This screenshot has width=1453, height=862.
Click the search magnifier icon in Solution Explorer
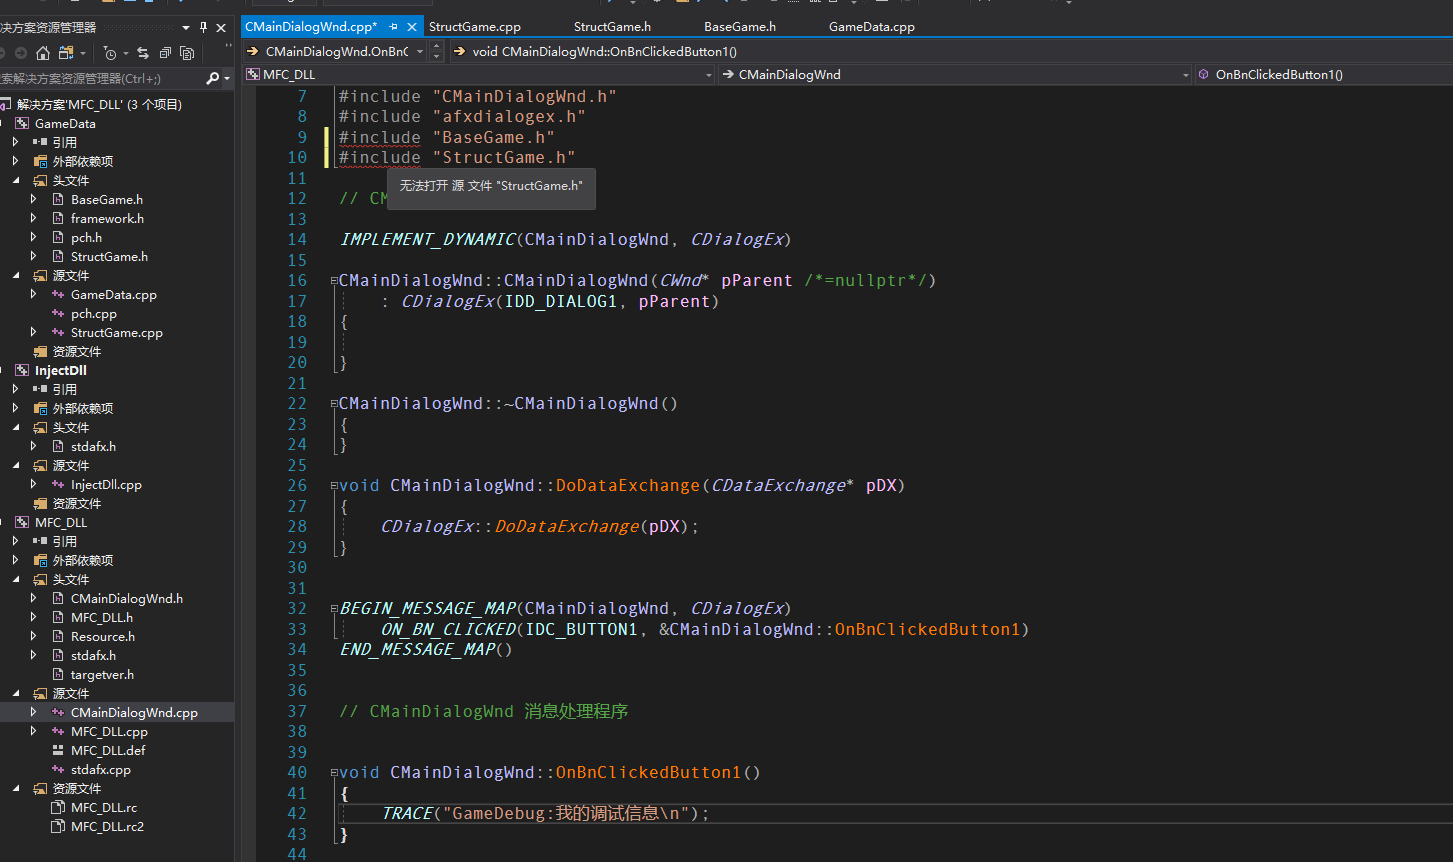tap(211, 78)
